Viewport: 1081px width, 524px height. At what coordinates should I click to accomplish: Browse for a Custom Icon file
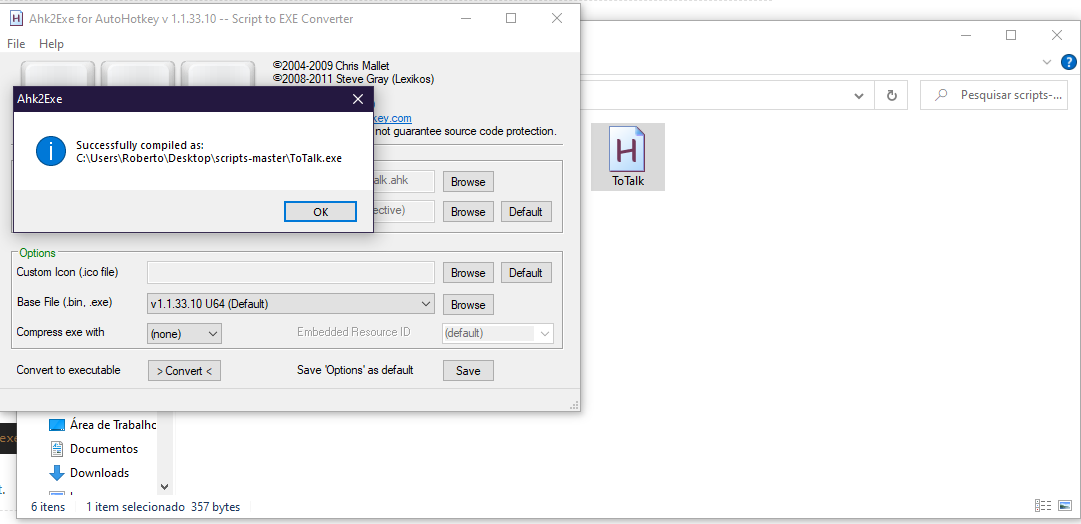click(468, 272)
